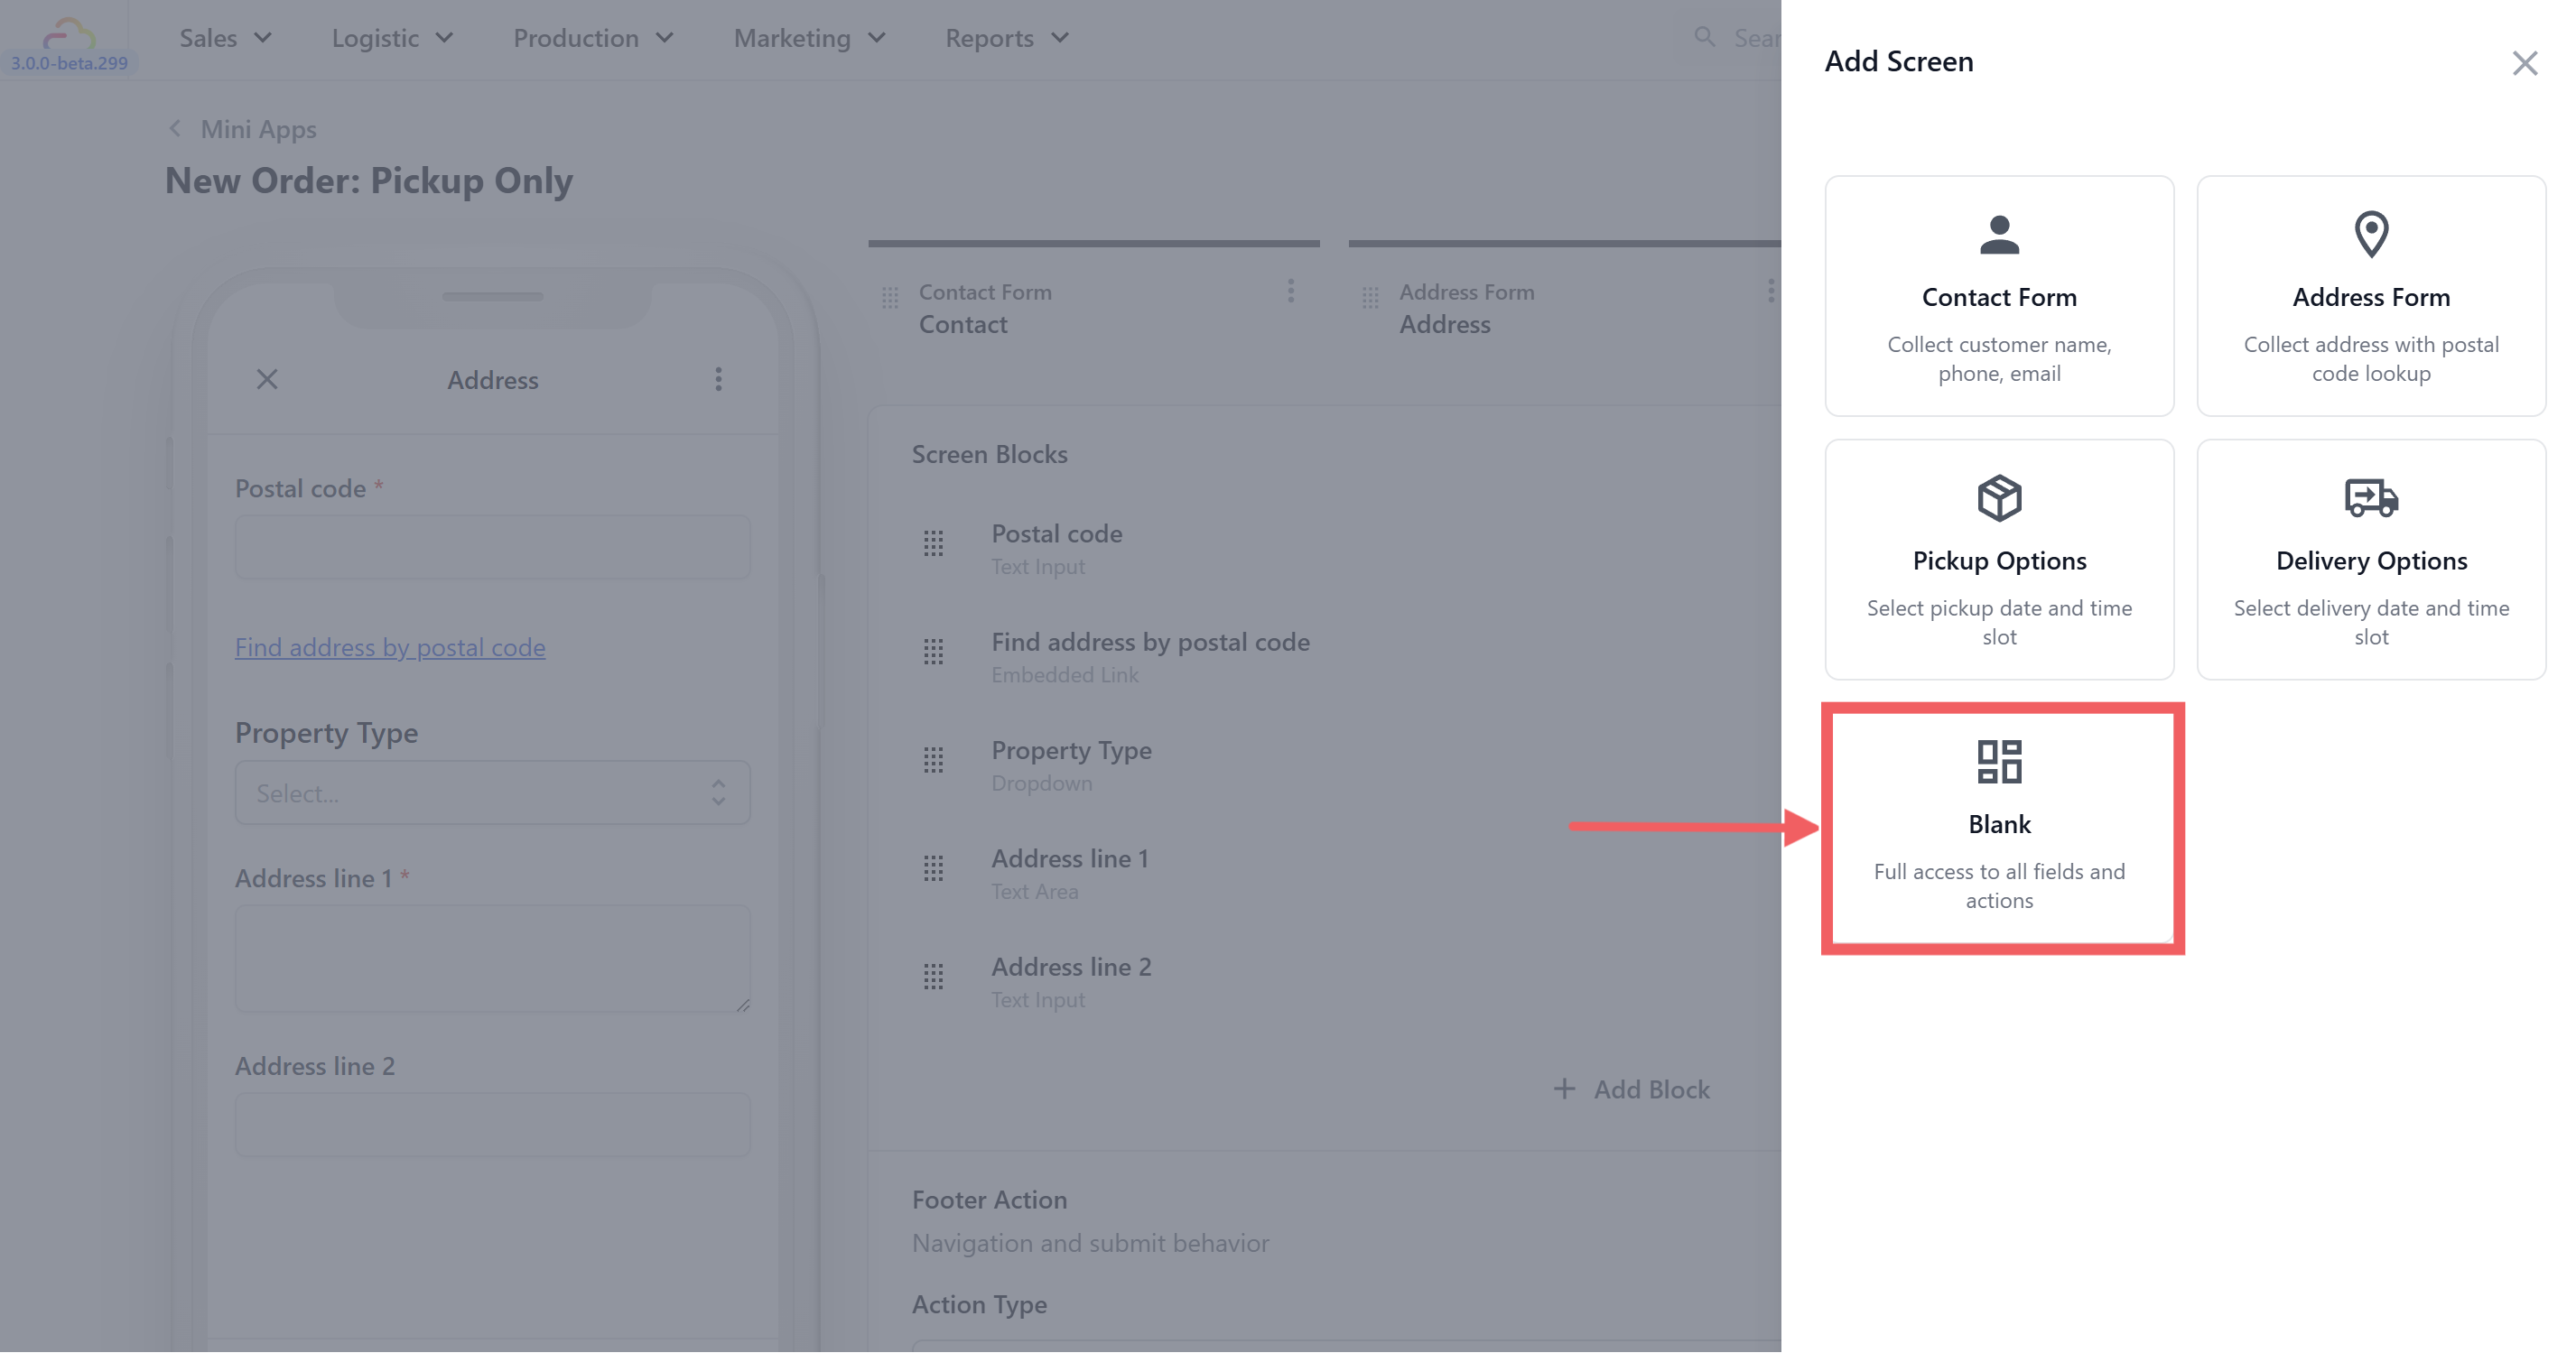Viewport: 2576px width, 1353px height.
Task: Close the Add Screen panel
Action: [x=2524, y=63]
